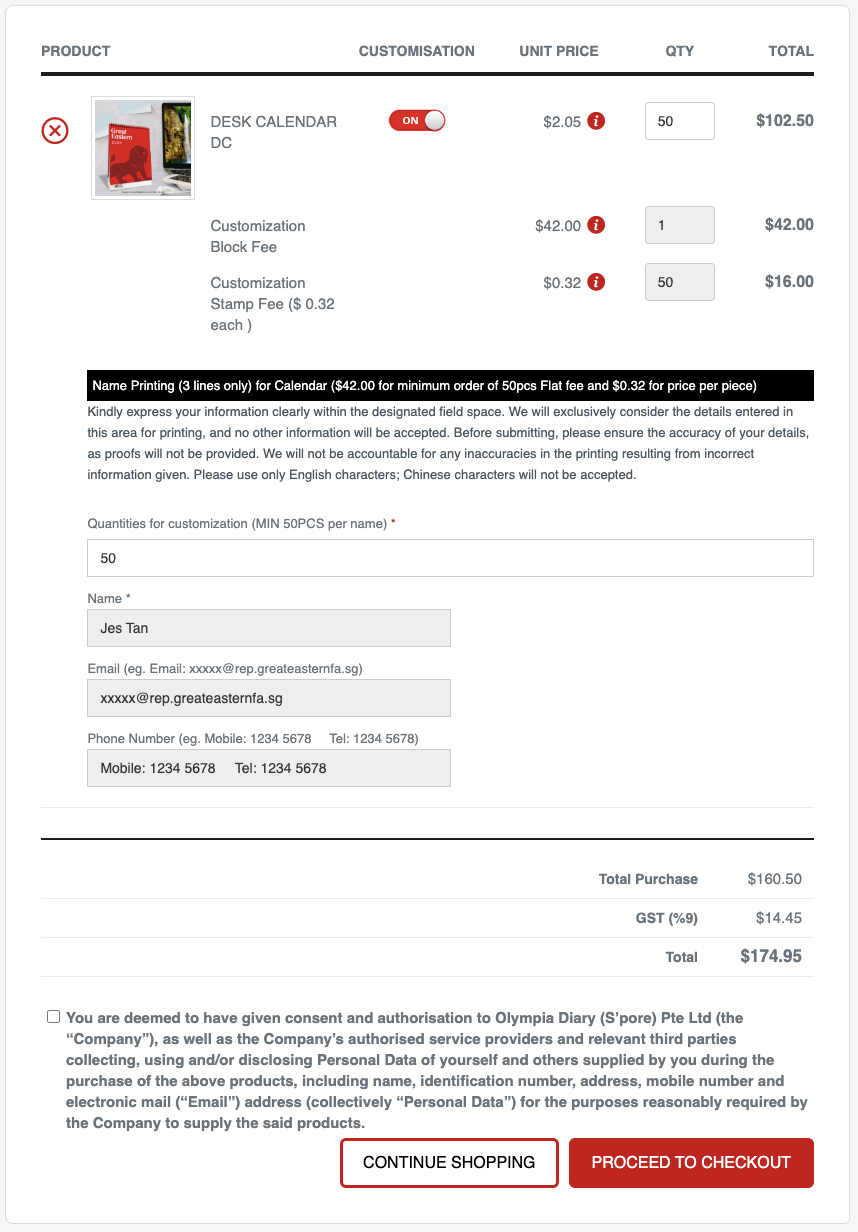Click the DESK CALENDAR DC product name
This screenshot has width=858, height=1232.
click(x=273, y=132)
